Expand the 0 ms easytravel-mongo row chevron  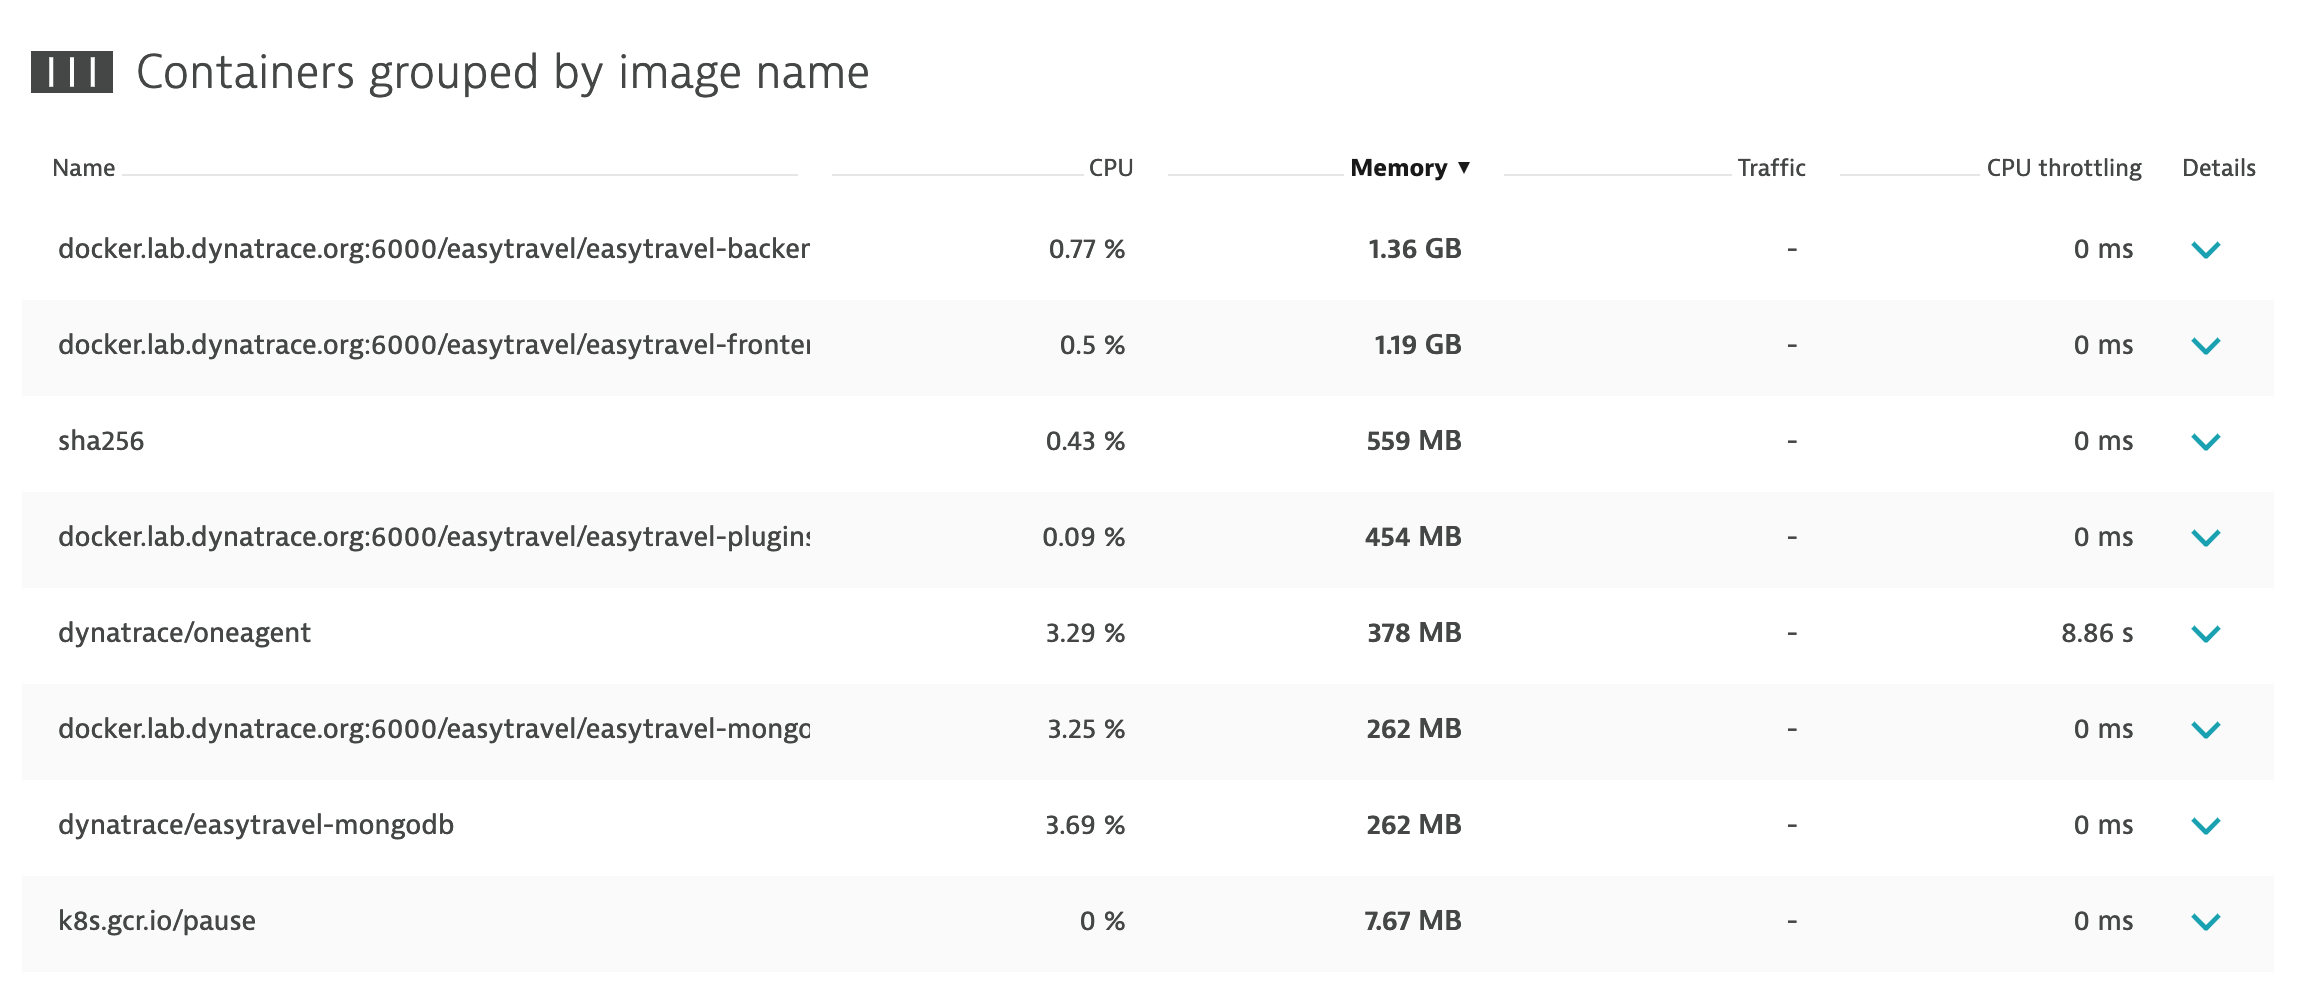point(2205,730)
